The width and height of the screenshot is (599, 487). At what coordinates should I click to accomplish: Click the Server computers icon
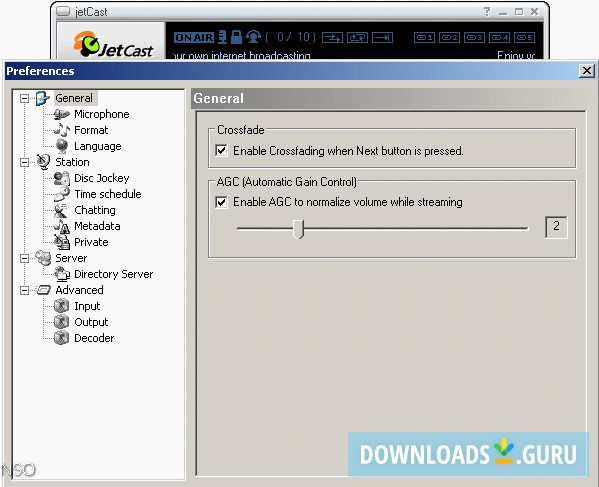click(x=43, y=258)
